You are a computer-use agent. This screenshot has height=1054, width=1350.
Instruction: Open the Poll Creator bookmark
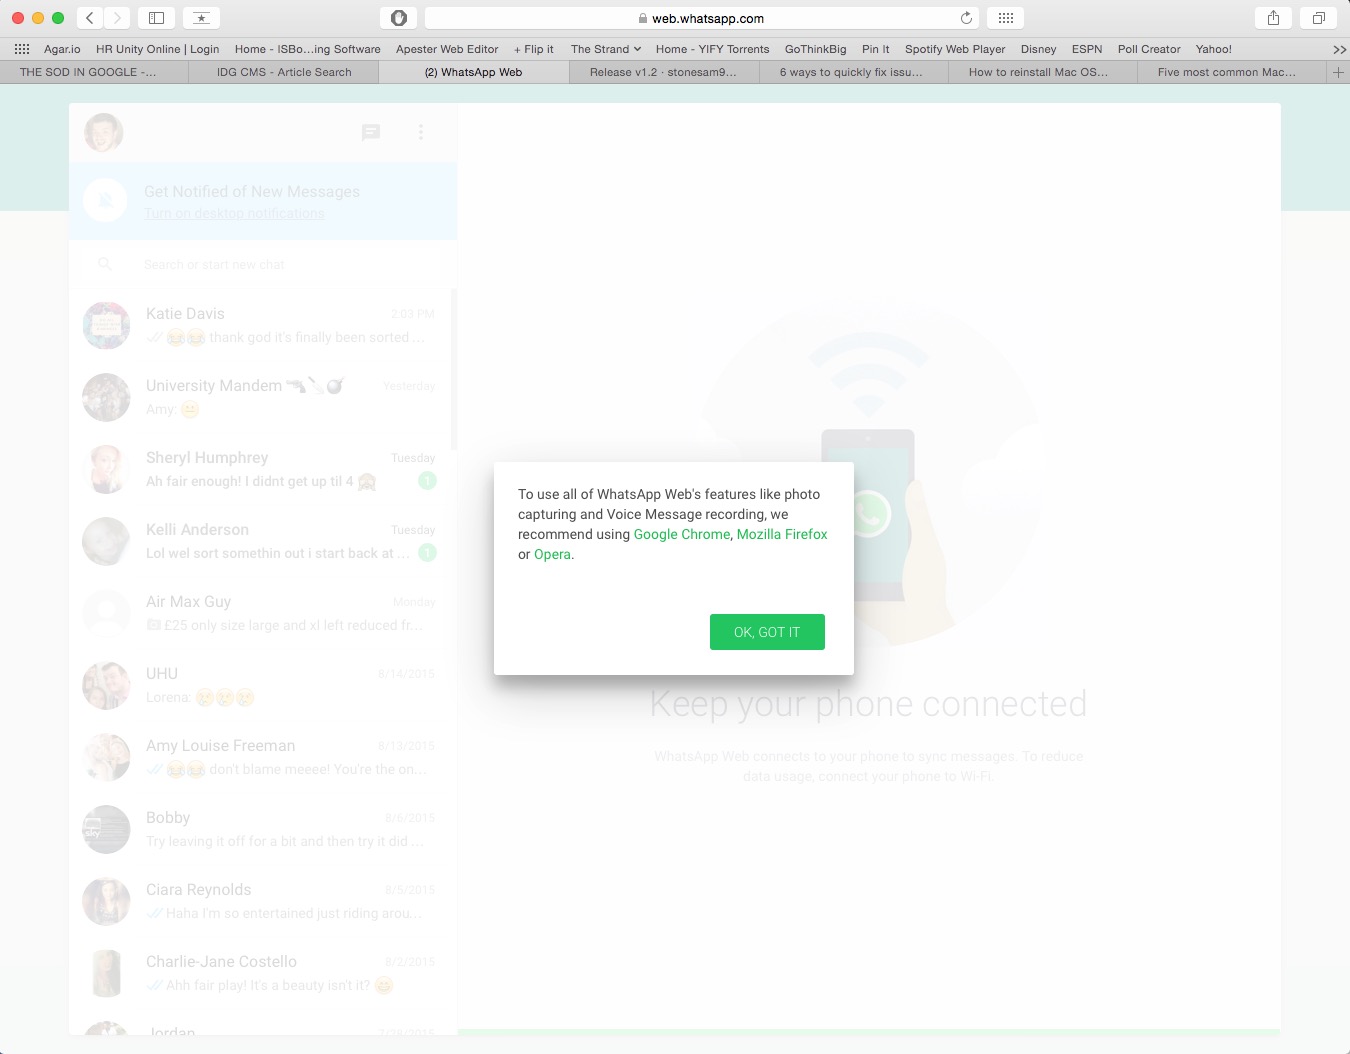(x=1149, y=49)
